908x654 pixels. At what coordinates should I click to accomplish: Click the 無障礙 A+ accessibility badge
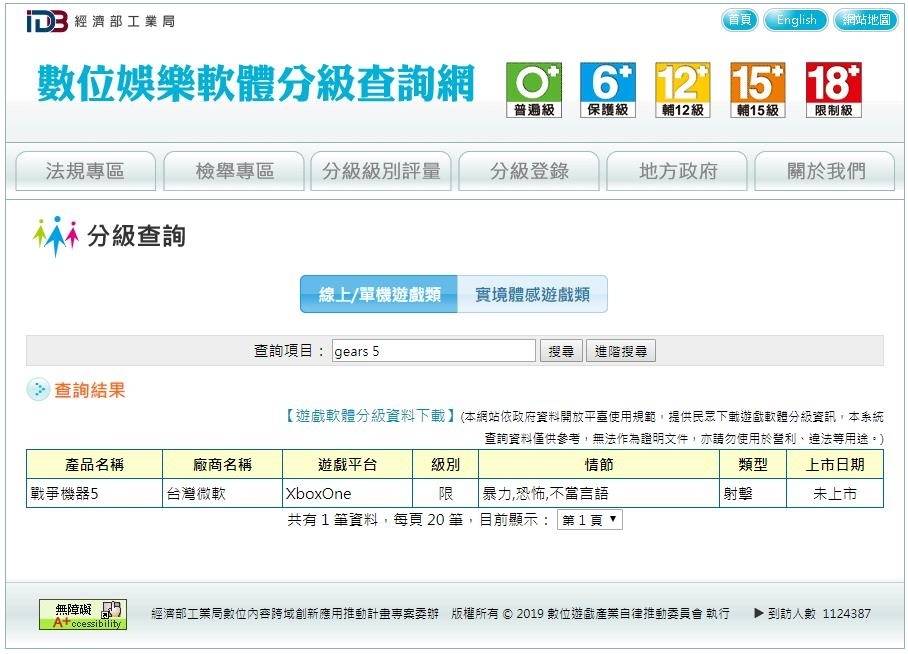[x=83, y=614]
